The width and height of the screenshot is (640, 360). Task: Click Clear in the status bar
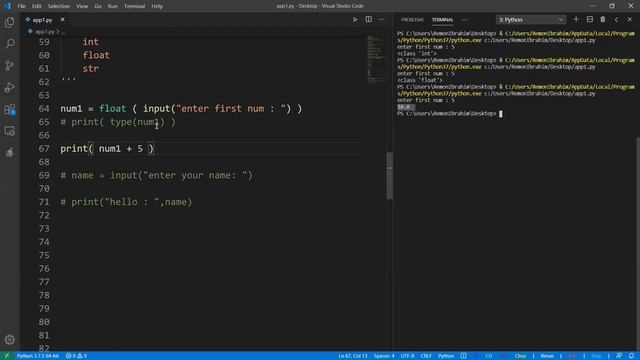[x=520, y=356]
